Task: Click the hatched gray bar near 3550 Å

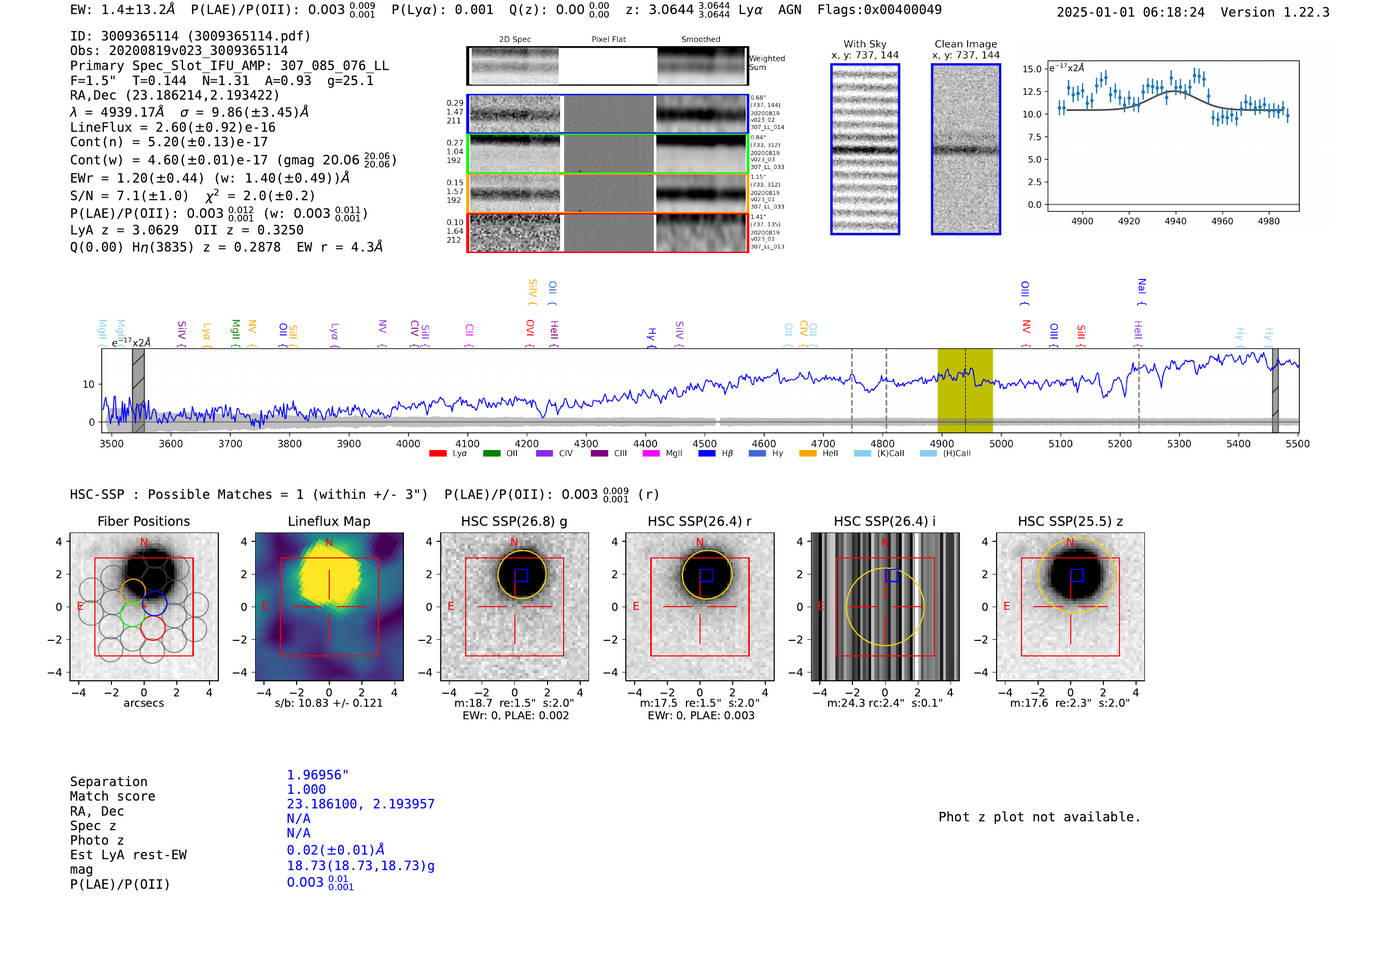Action: coord(138,391)
